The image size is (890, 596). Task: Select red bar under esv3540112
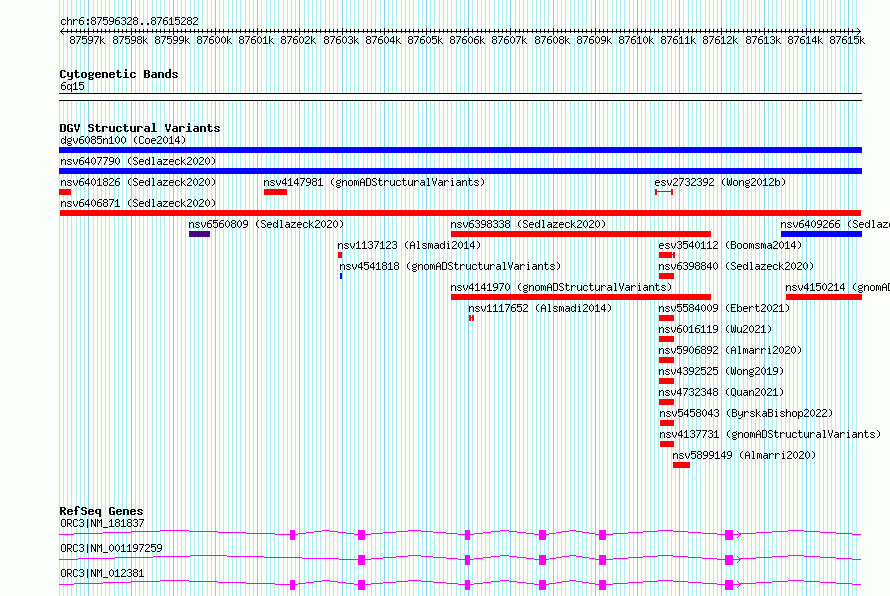coord(667,255)
